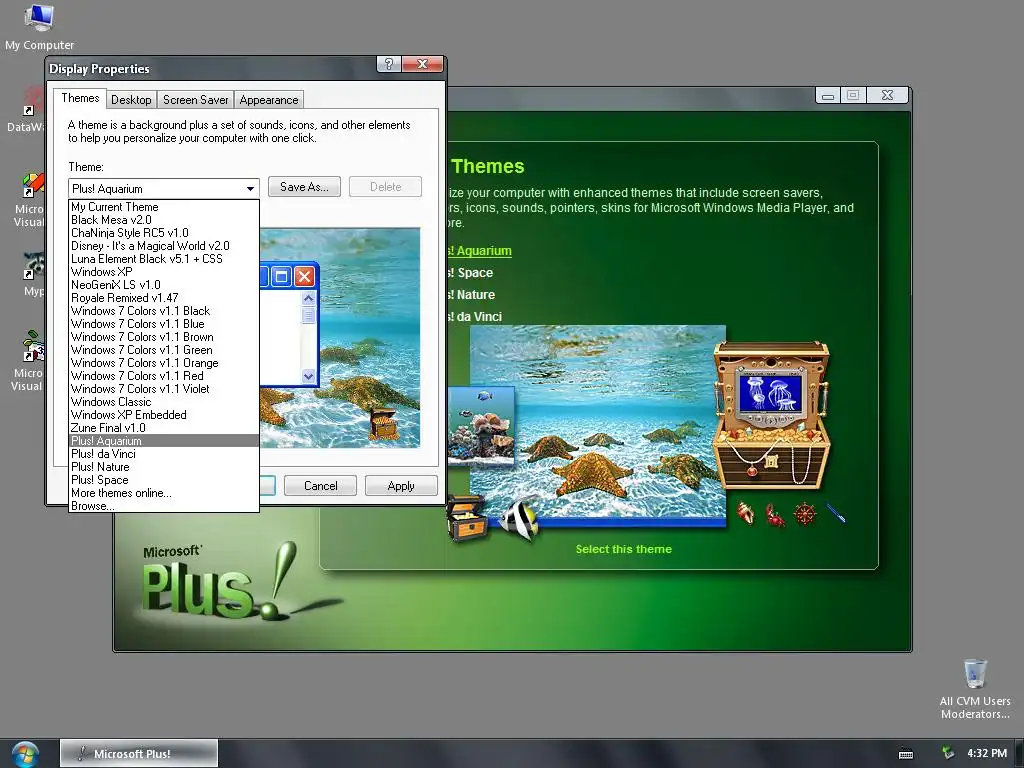Select Windows 7 Colors v1.1 Violet
Screen dimensions: 1024x768
163,389
